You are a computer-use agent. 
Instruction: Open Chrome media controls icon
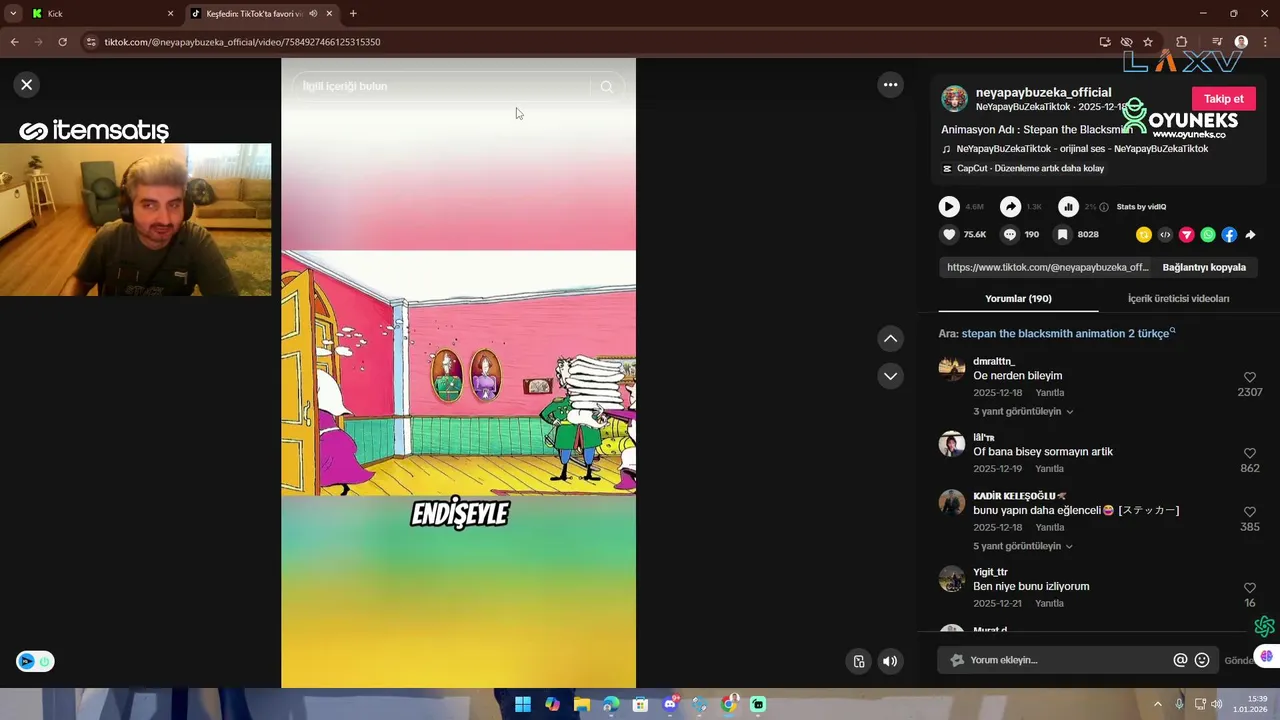tap(1217, 42)
